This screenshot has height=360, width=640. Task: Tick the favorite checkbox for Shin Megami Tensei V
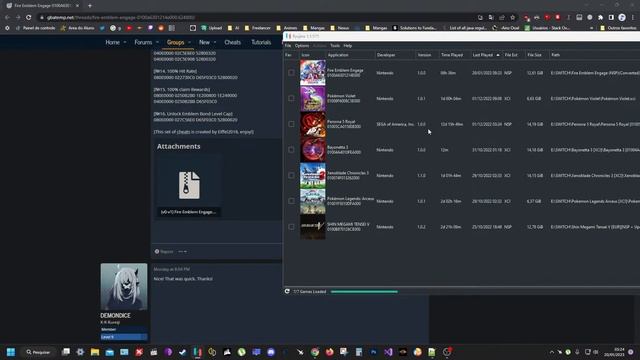pyautogui.click(x=291, y=227)
